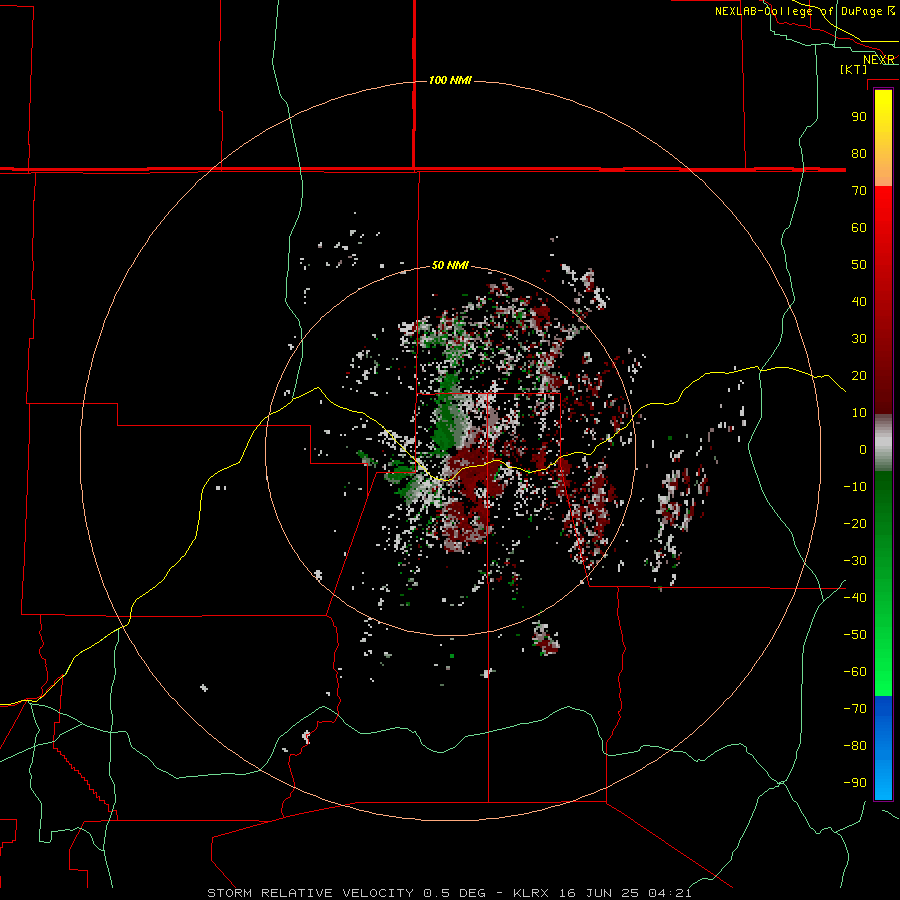Select the -50 scale value
Screen dimensions: 900x900
tap(855, 635)
